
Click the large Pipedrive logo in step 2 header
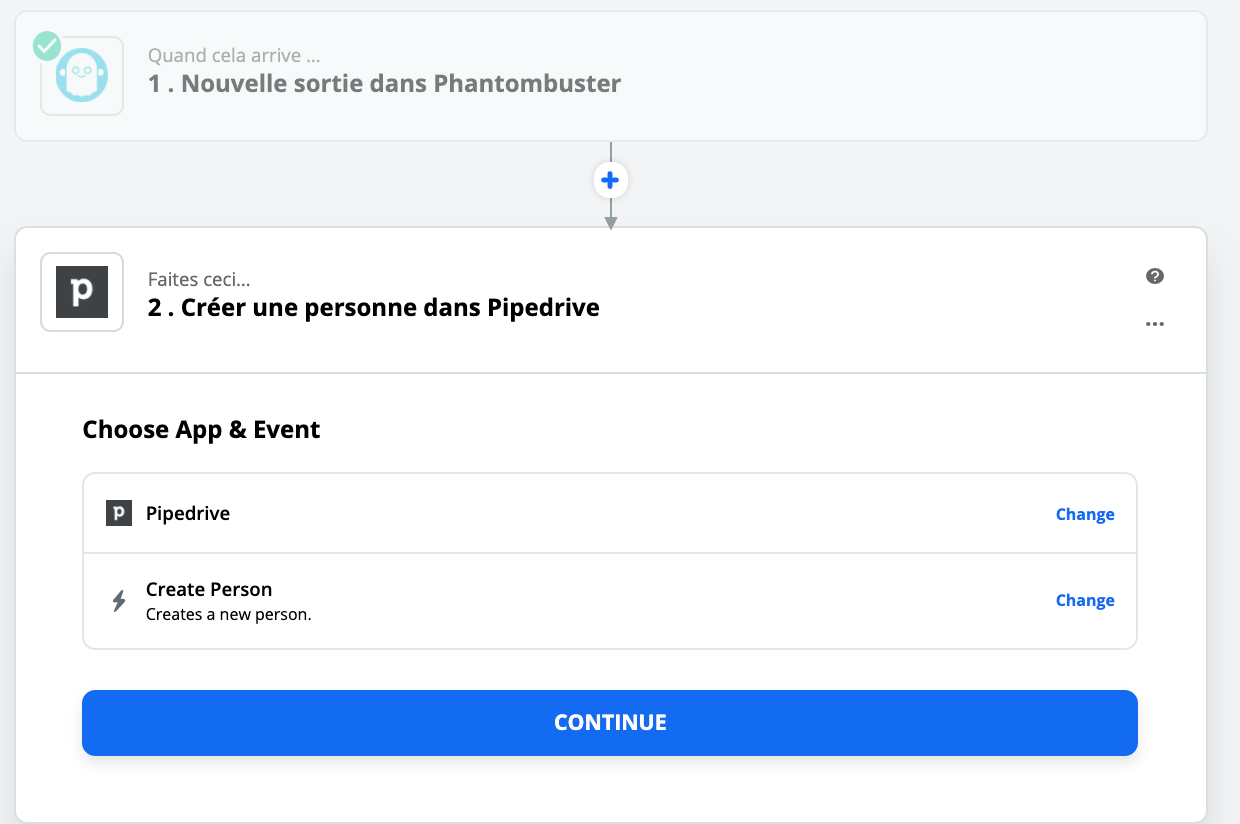(82, 292)
